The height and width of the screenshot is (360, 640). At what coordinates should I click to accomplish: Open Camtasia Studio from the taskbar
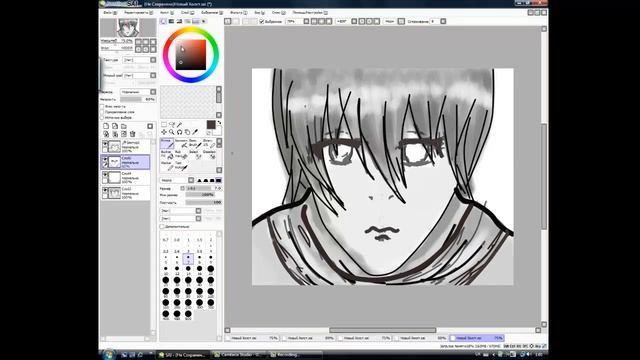click(x=238, y=355)
